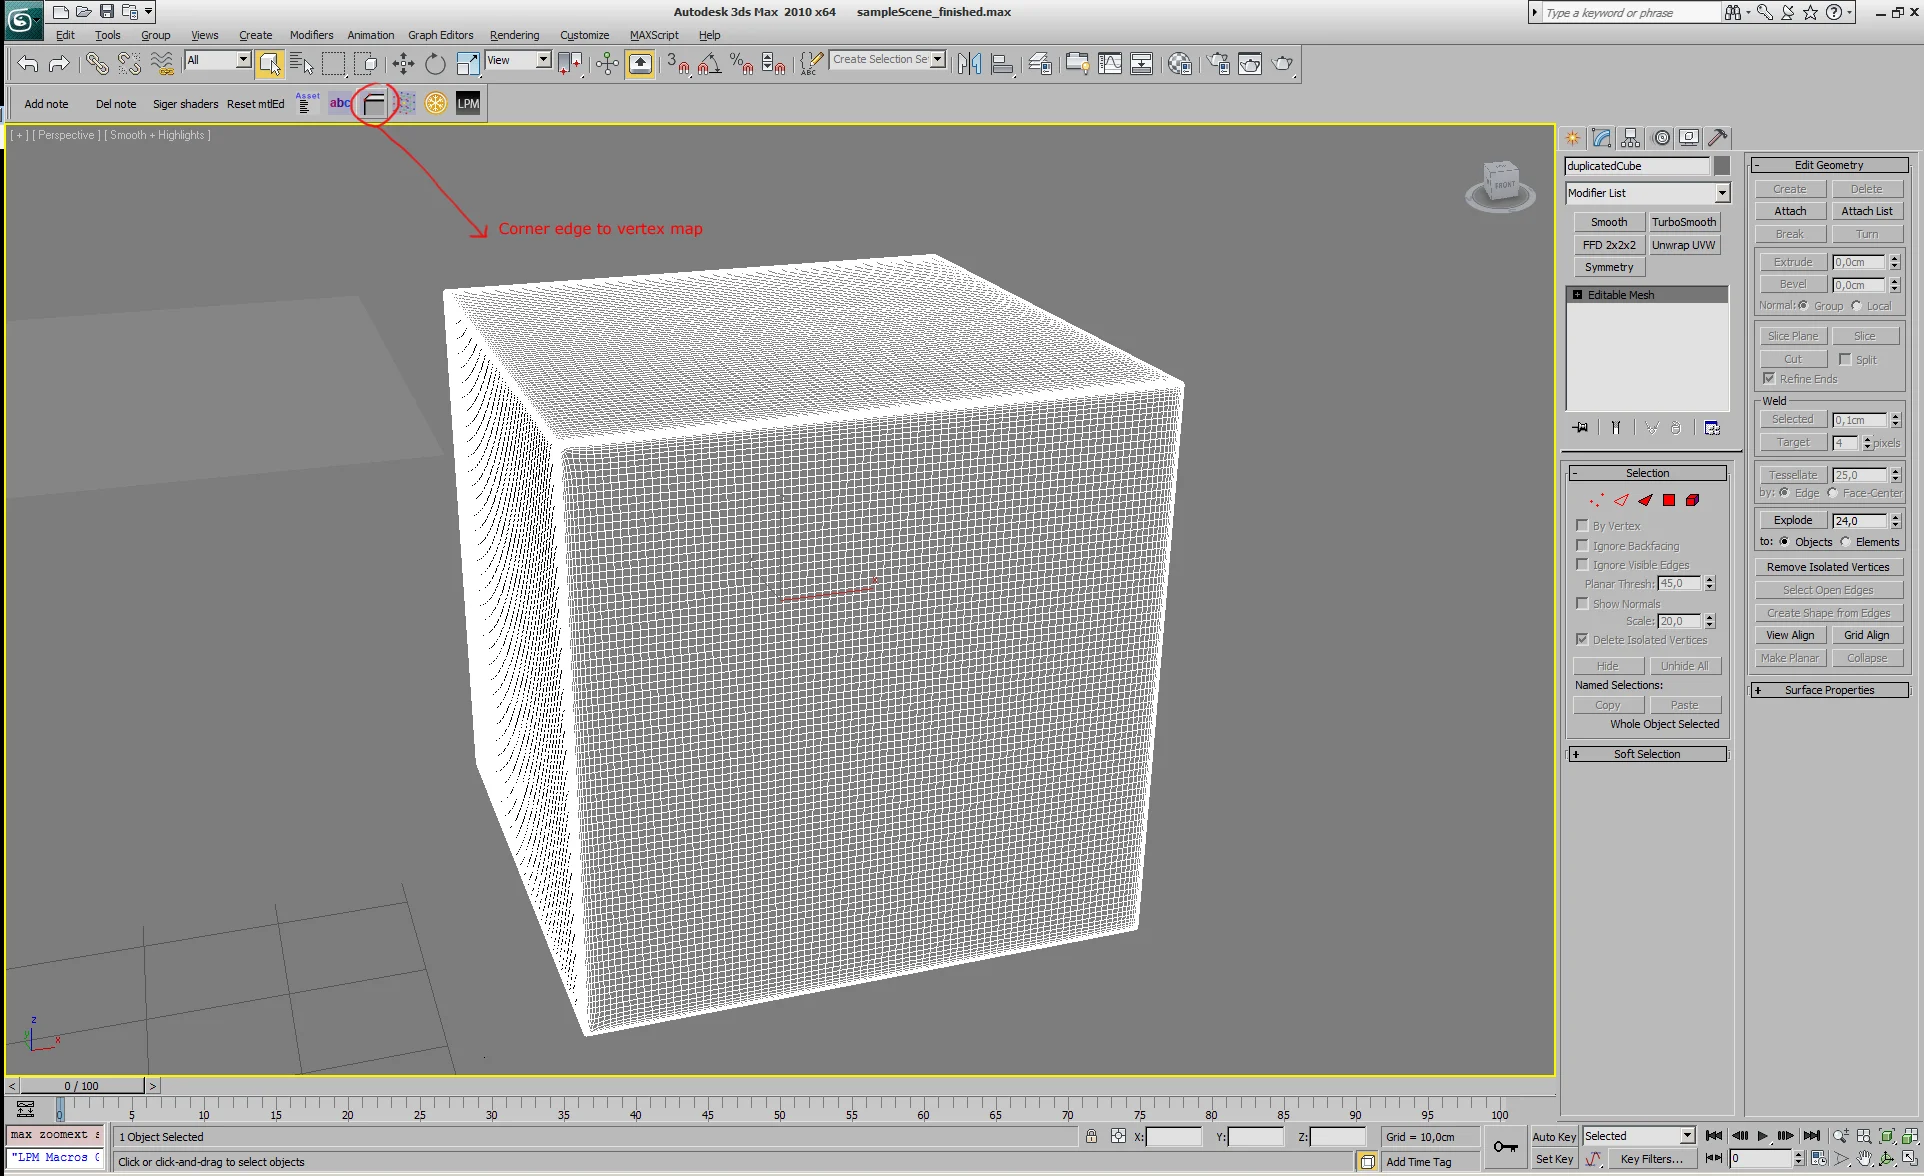Screen dimensions: 1924x1176
Task: Select the Elements radio button for Explode
Action: tap(1845, 542)
